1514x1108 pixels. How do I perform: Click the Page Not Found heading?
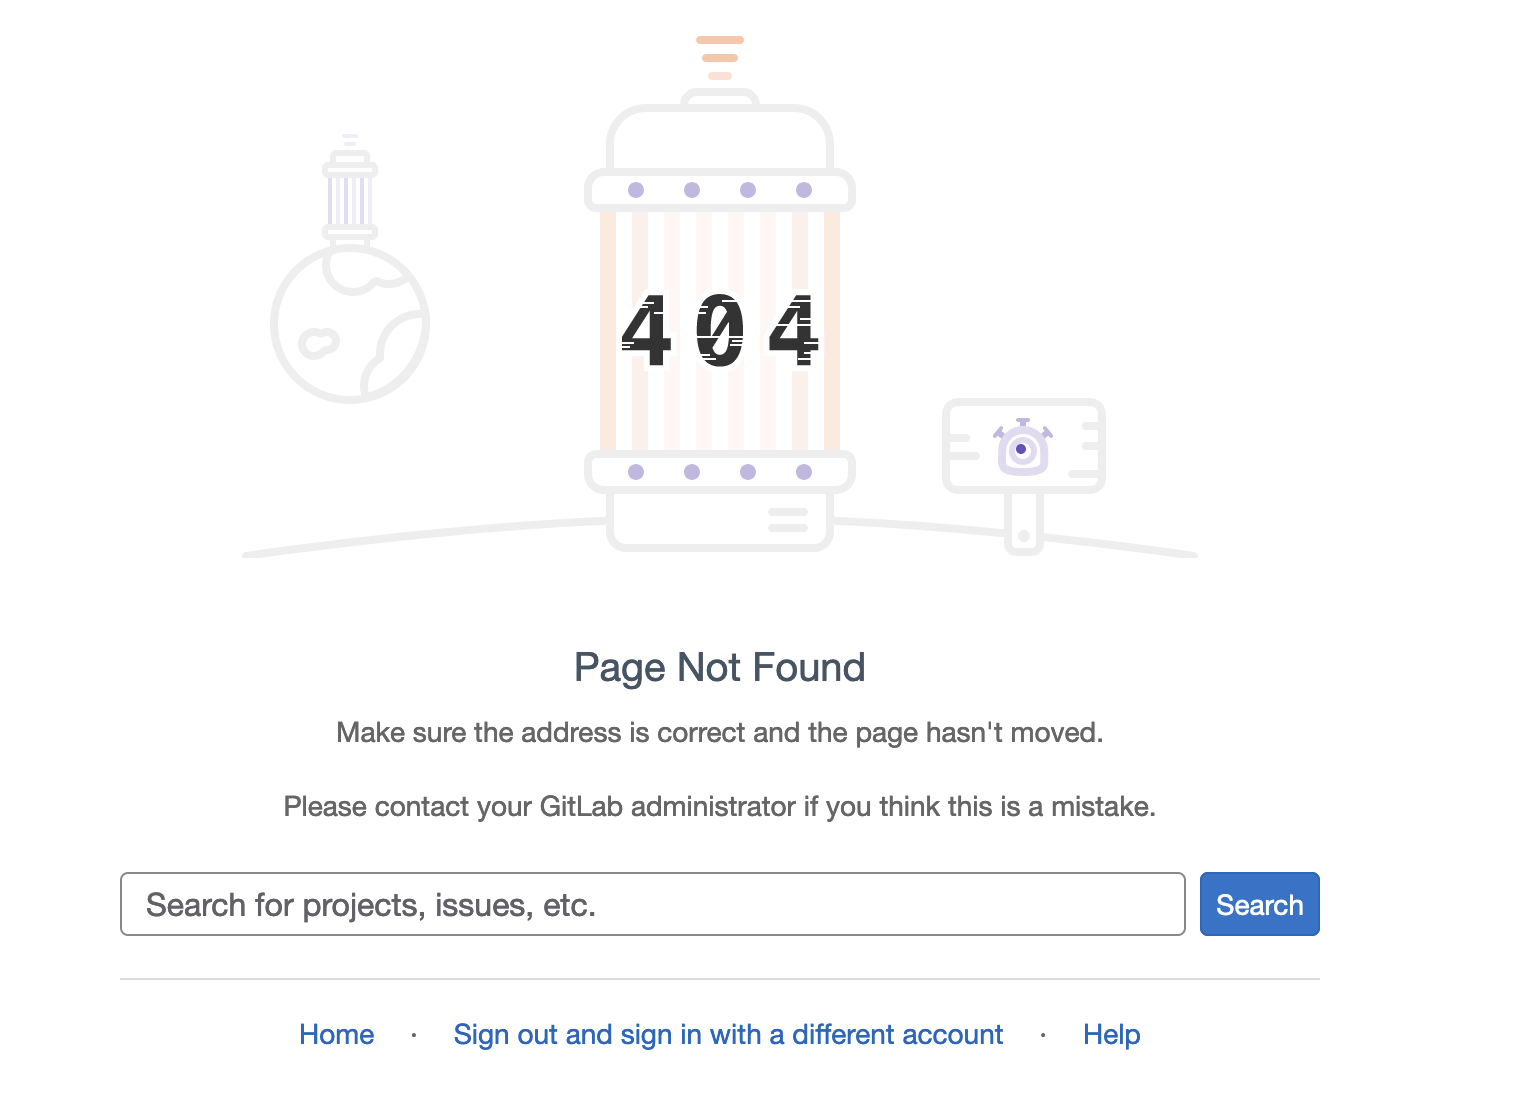click(x=720, y=667)
